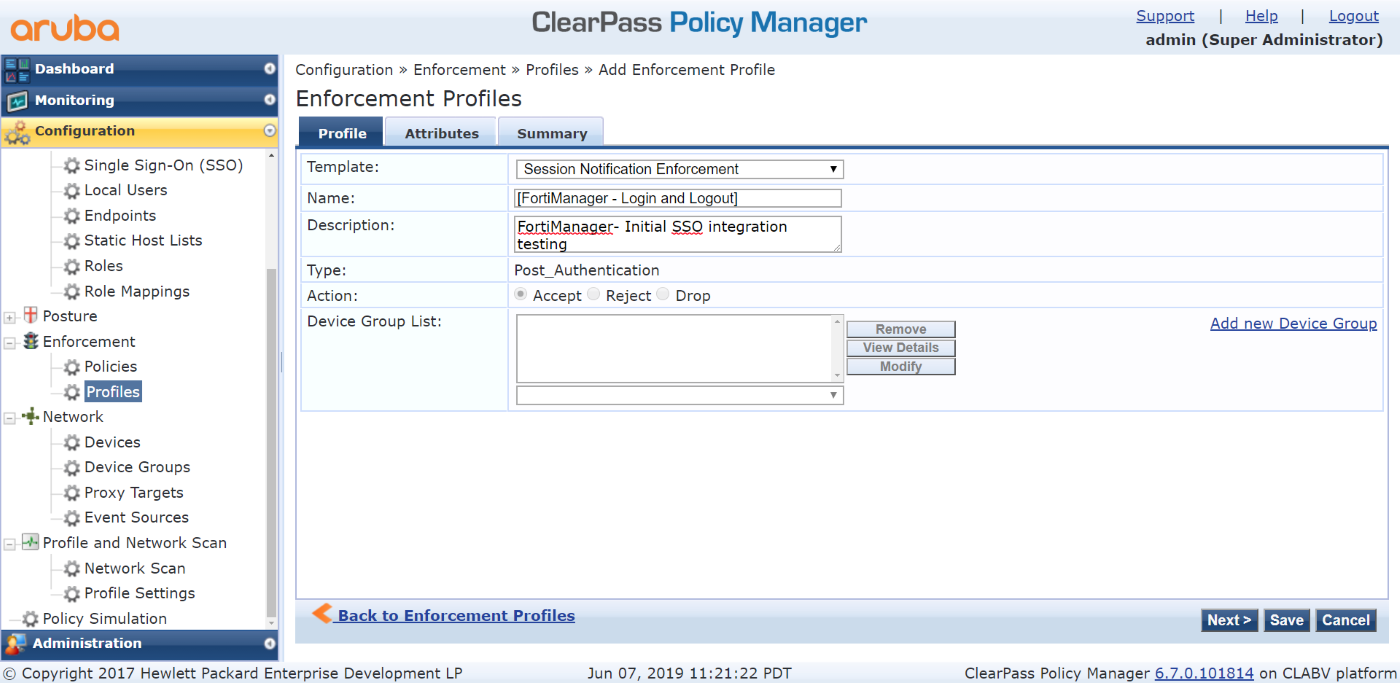Switch to the Summary tab
The image size is (1400, 683).
point(552,133)
